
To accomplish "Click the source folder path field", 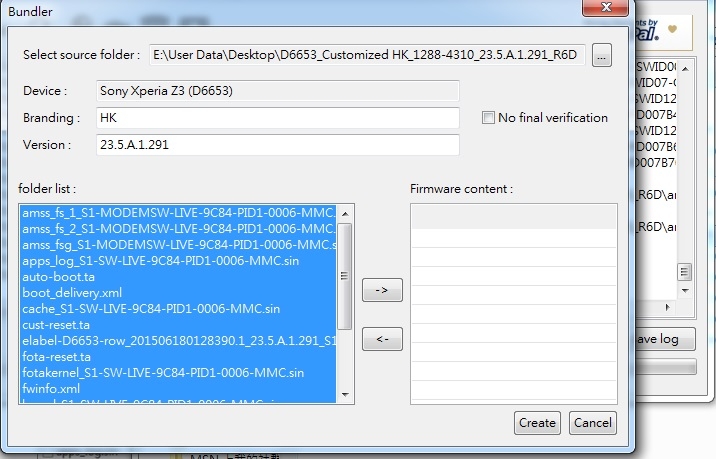I will click(367, 55).
